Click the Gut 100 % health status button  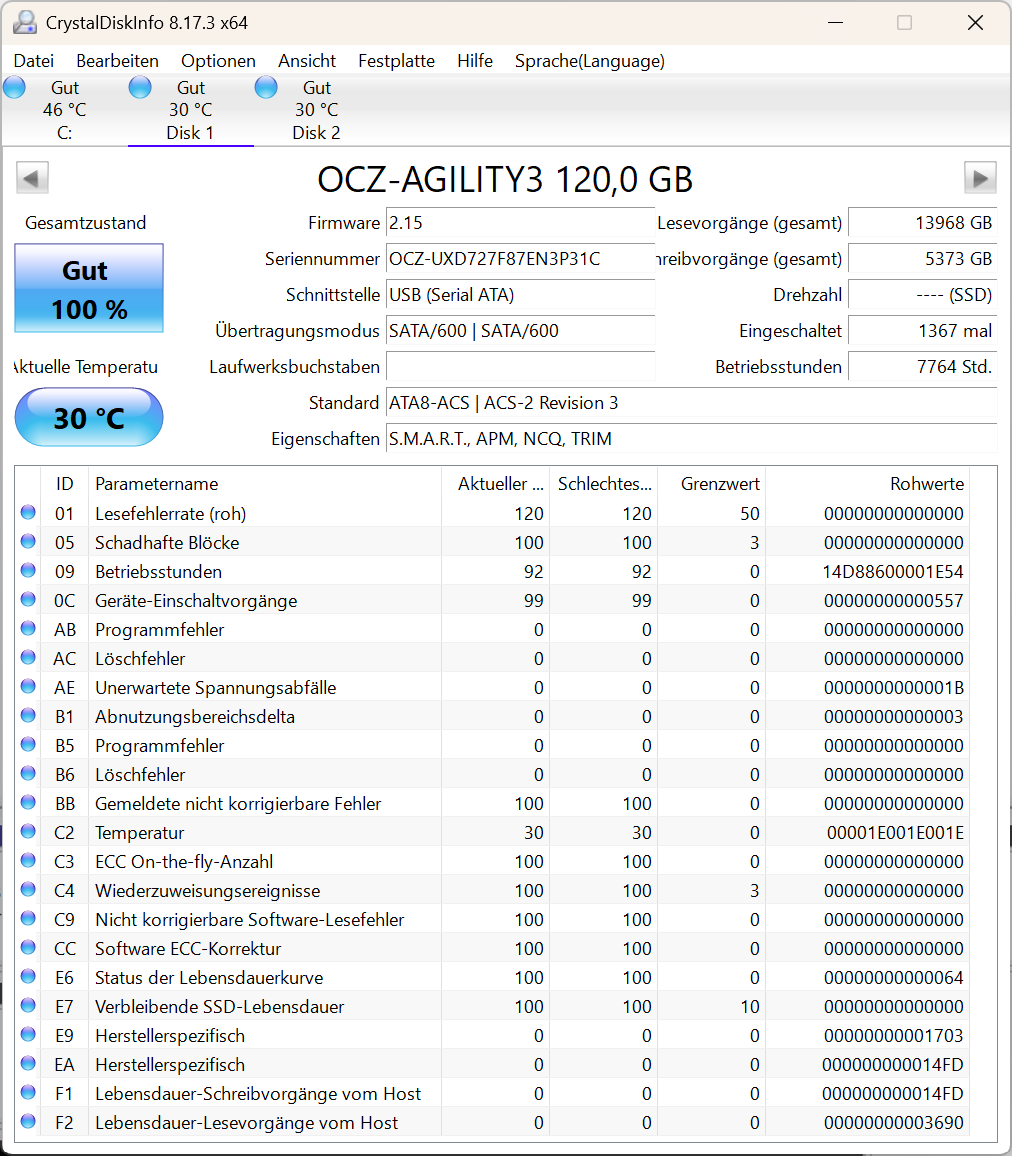point(89,288)
